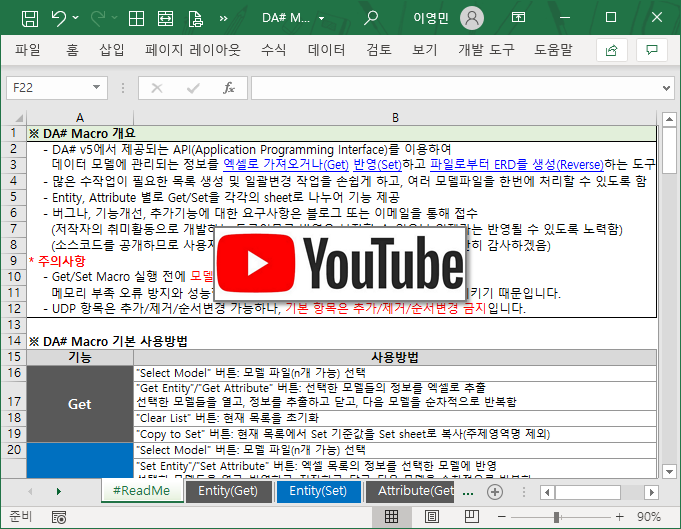Switch to the Entity(Set) sheet tab
This screenshot has width=681, height=529.
[318, 491]
